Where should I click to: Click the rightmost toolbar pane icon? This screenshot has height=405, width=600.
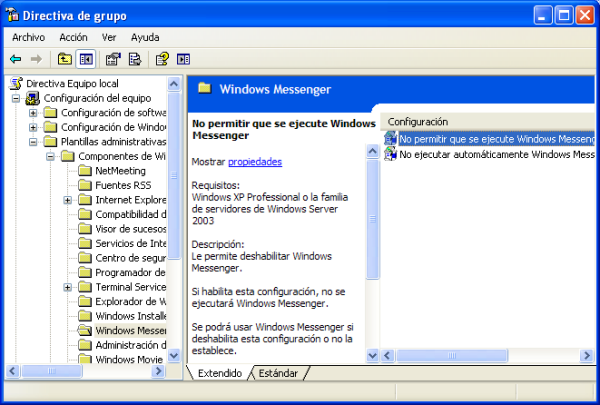183,59
